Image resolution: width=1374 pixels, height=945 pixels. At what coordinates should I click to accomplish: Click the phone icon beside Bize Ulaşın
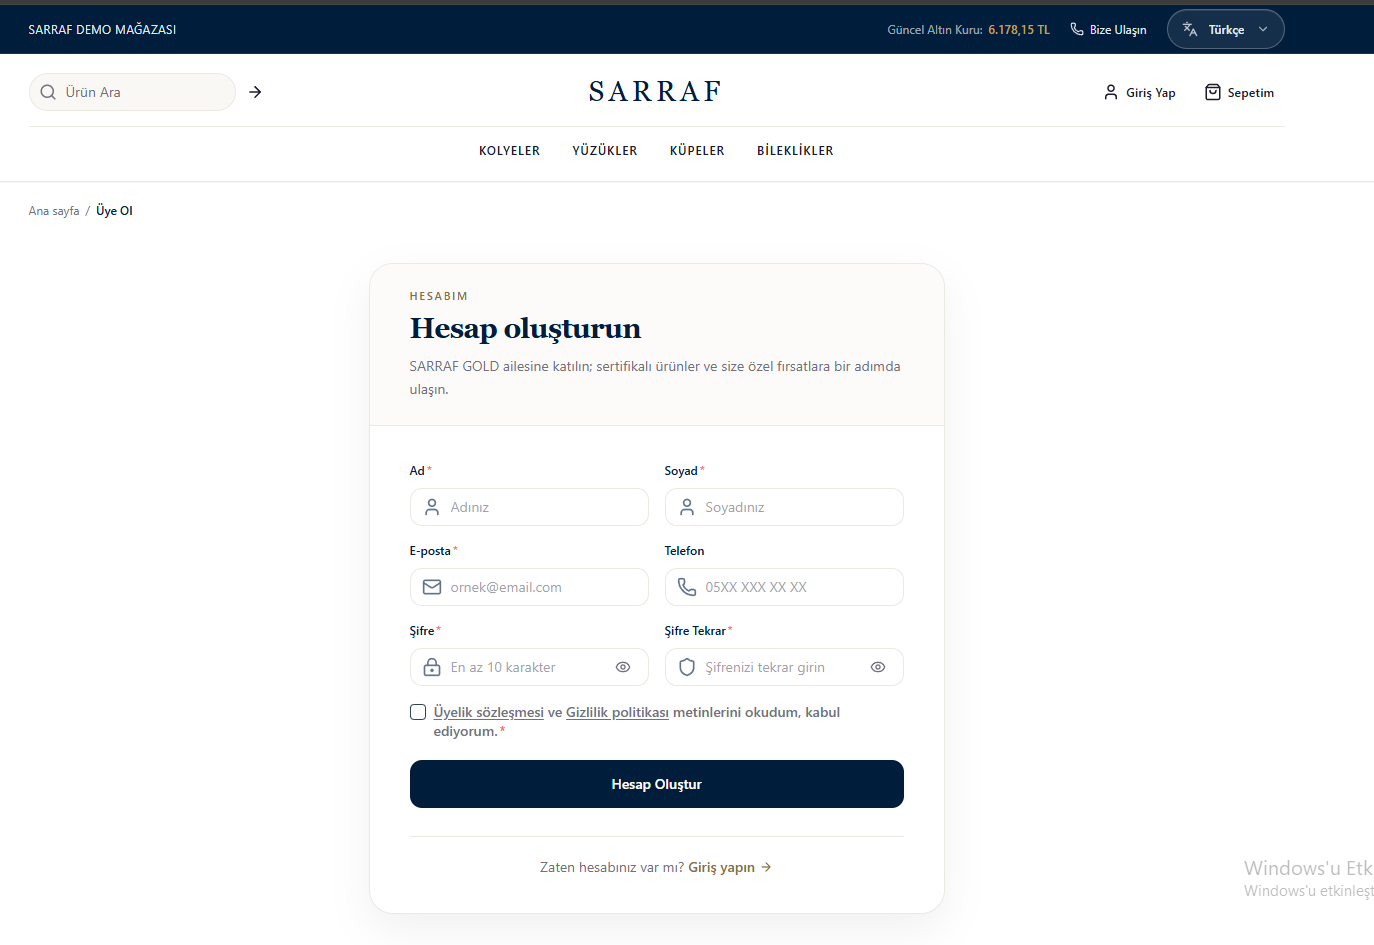[x=1077, y=29]
